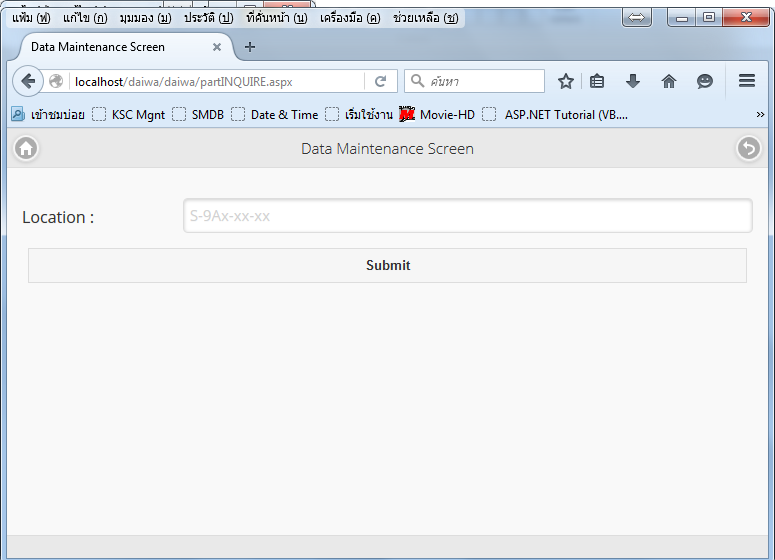This screenshot has height=560, width=775.
Task: Open the hamburger menu
Action: (746, 81)
